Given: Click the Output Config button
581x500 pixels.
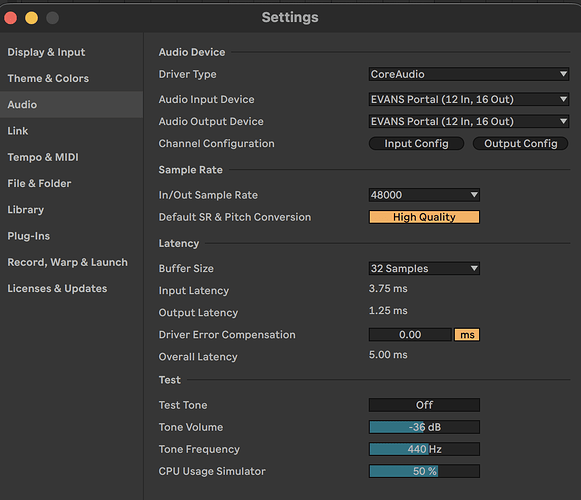Looking at the screenshot, I should pyautogui.click(x=521, y=143).
